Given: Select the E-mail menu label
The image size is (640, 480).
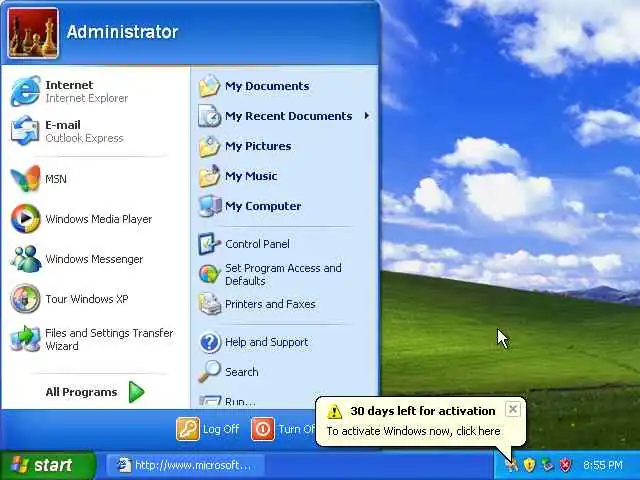Looking at the screenshot, I should pyautogui.click(x=63, y=125).
